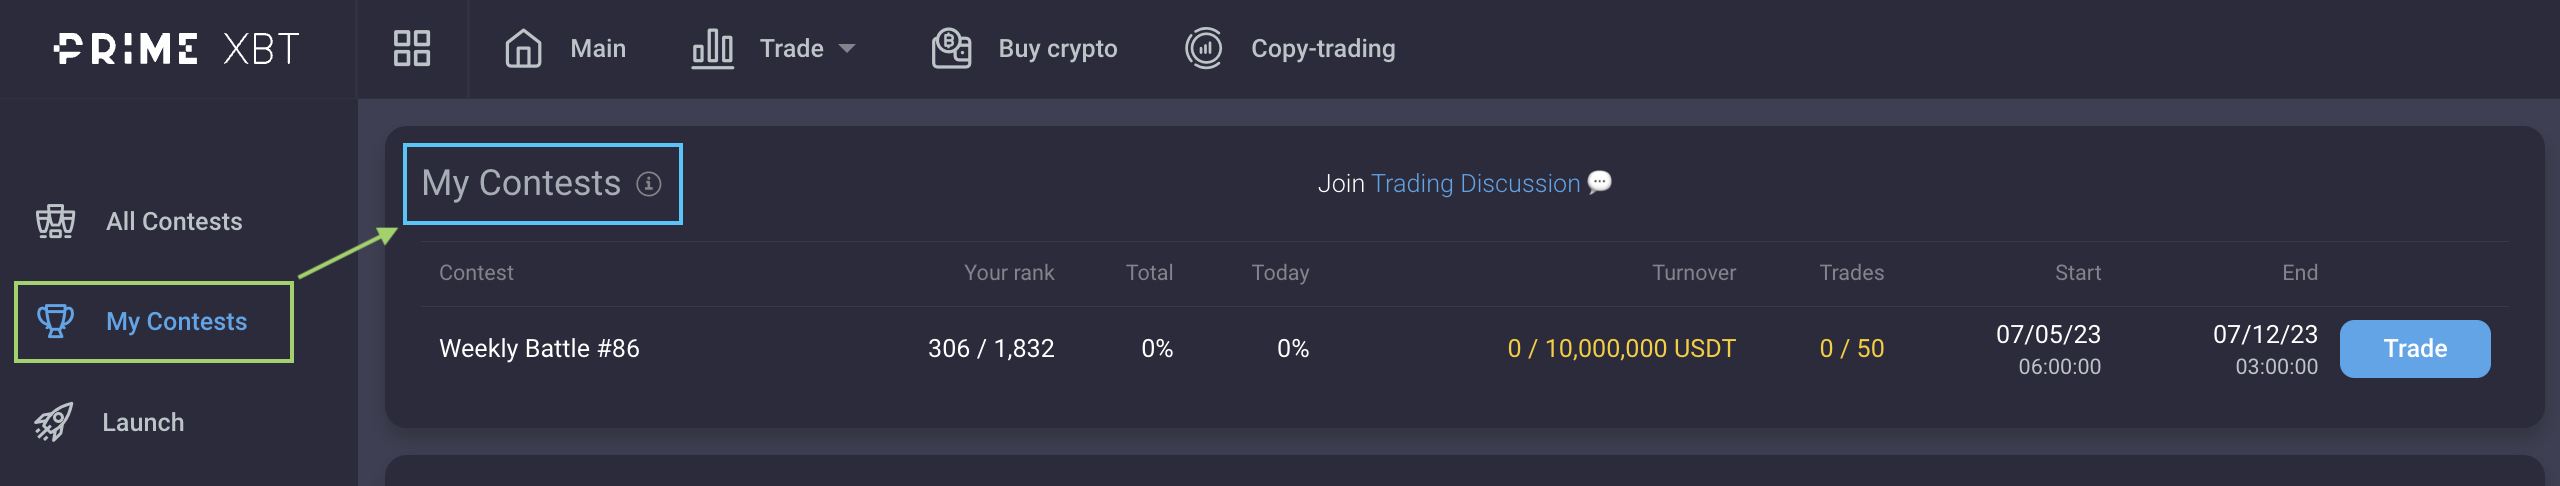Click the Copy-trading circular icon

coord(1204,49)
